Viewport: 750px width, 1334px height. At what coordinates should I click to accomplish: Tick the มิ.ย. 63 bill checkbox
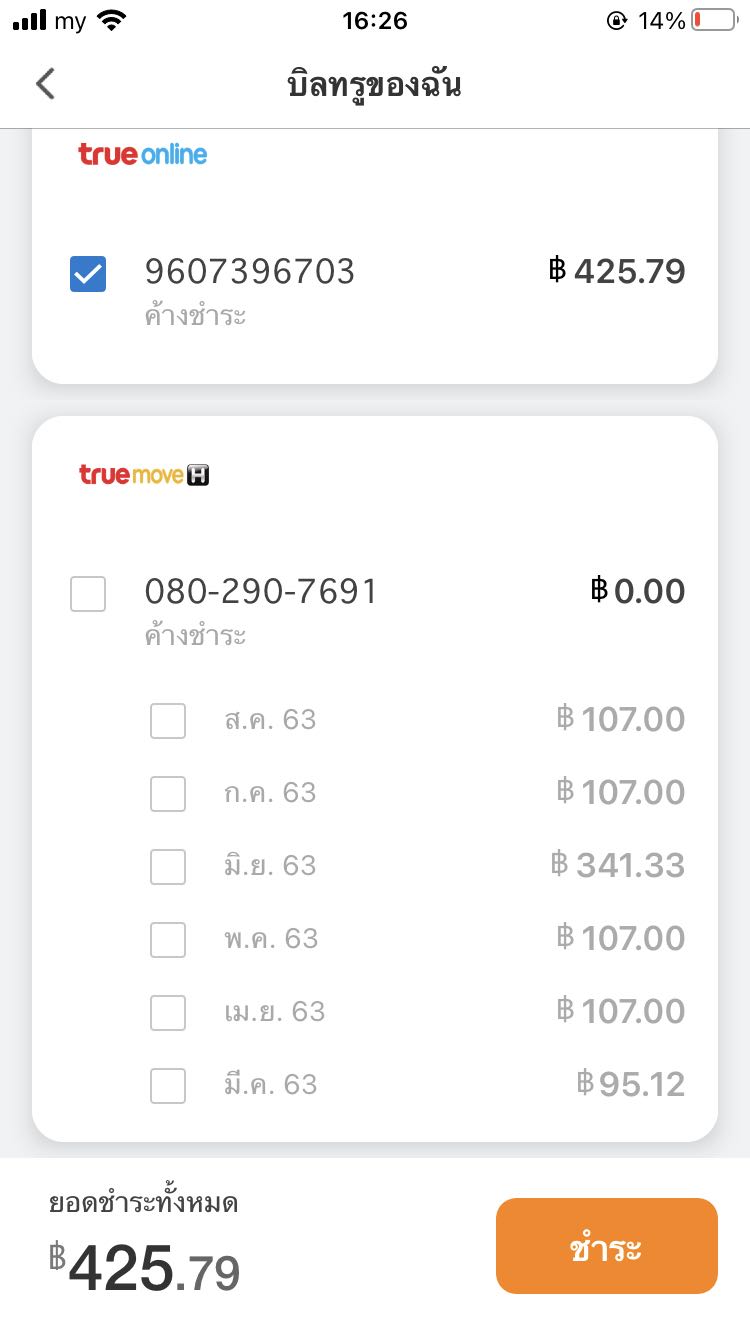168,866
